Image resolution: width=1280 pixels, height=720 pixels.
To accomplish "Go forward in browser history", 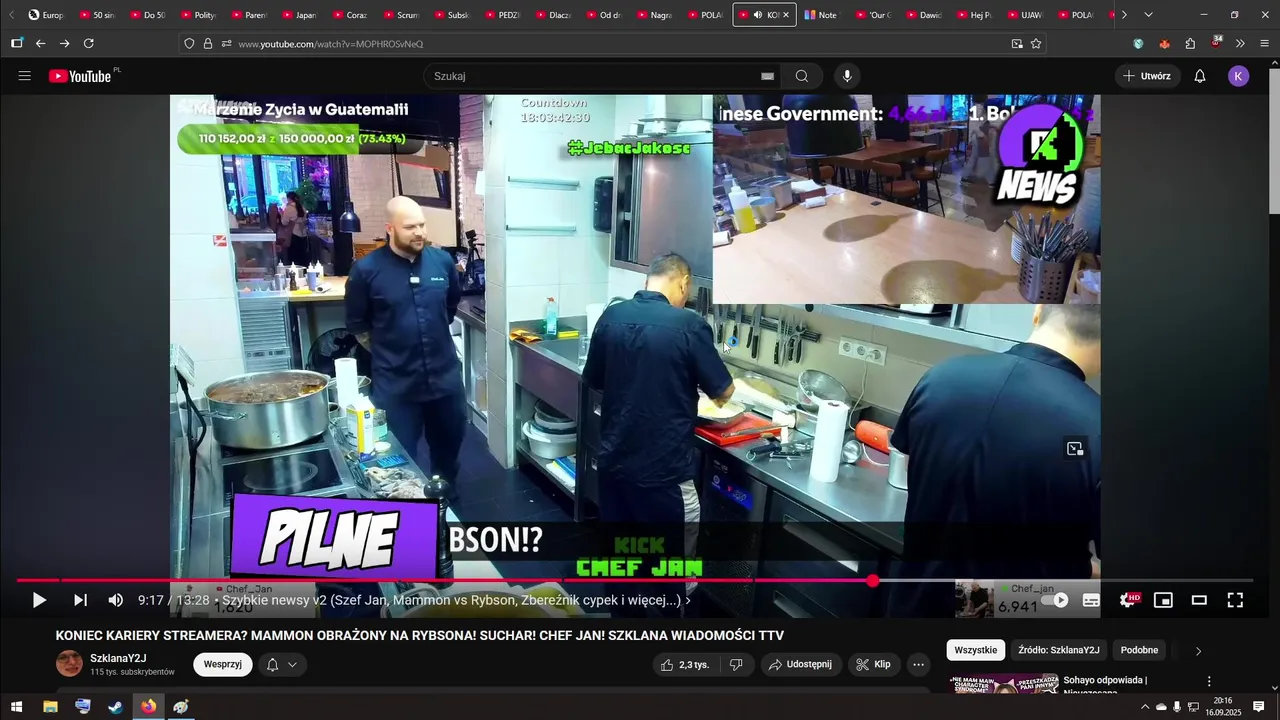I will coord(64,44).
